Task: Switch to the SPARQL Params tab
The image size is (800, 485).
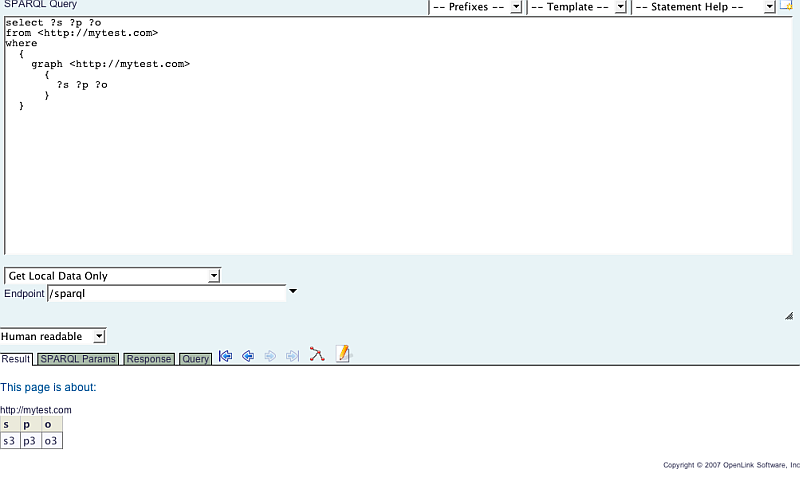Action: 78,359
